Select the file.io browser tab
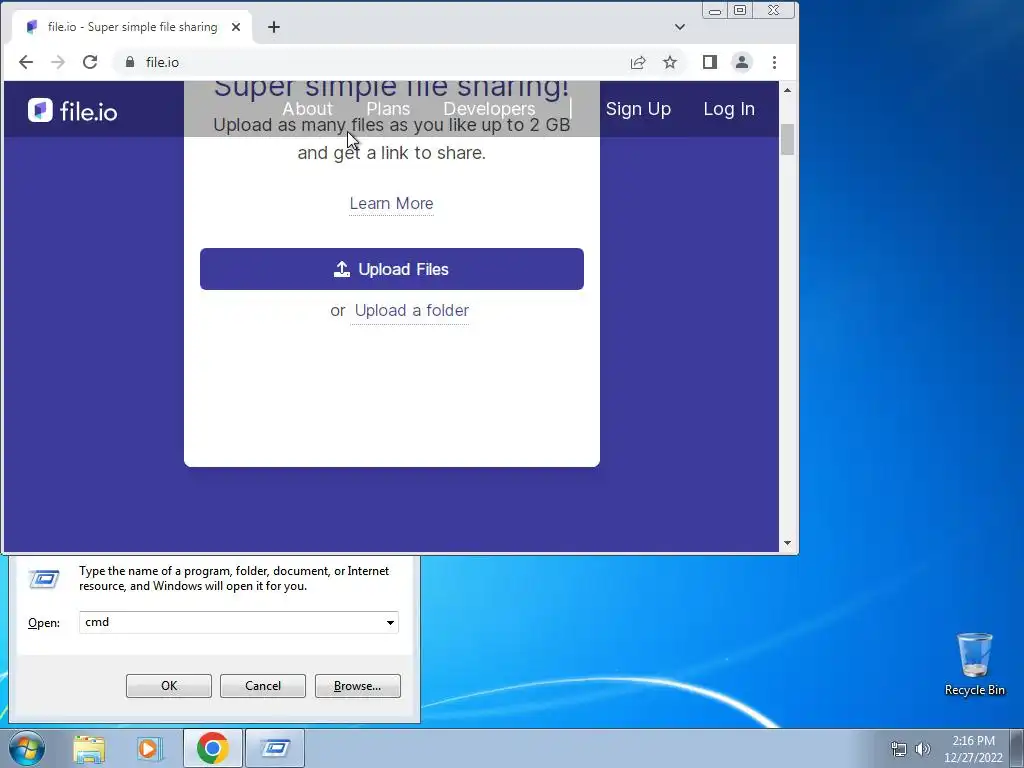This screenshot has width=1024, height=768. click(132, 27)
